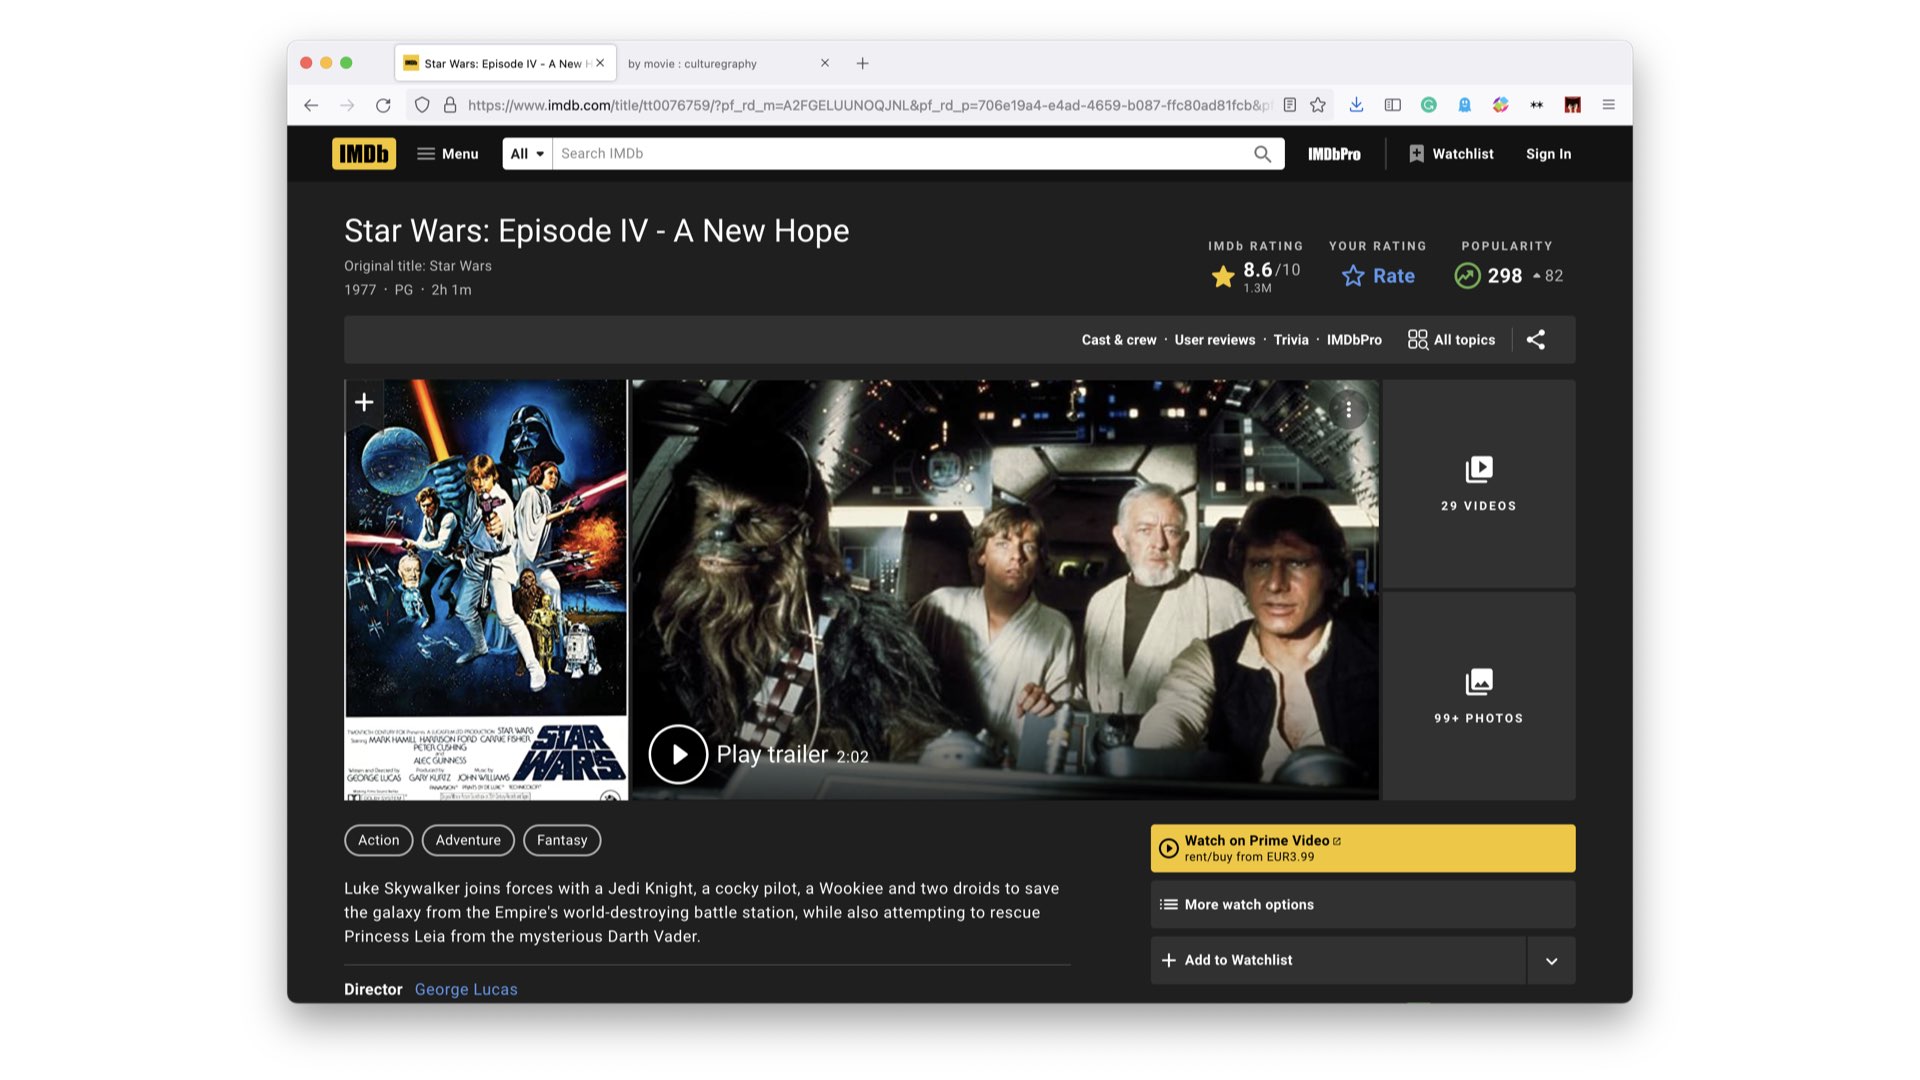
Task: Toggle the browser sidebar icon
Action: (x=1392, y=105)
